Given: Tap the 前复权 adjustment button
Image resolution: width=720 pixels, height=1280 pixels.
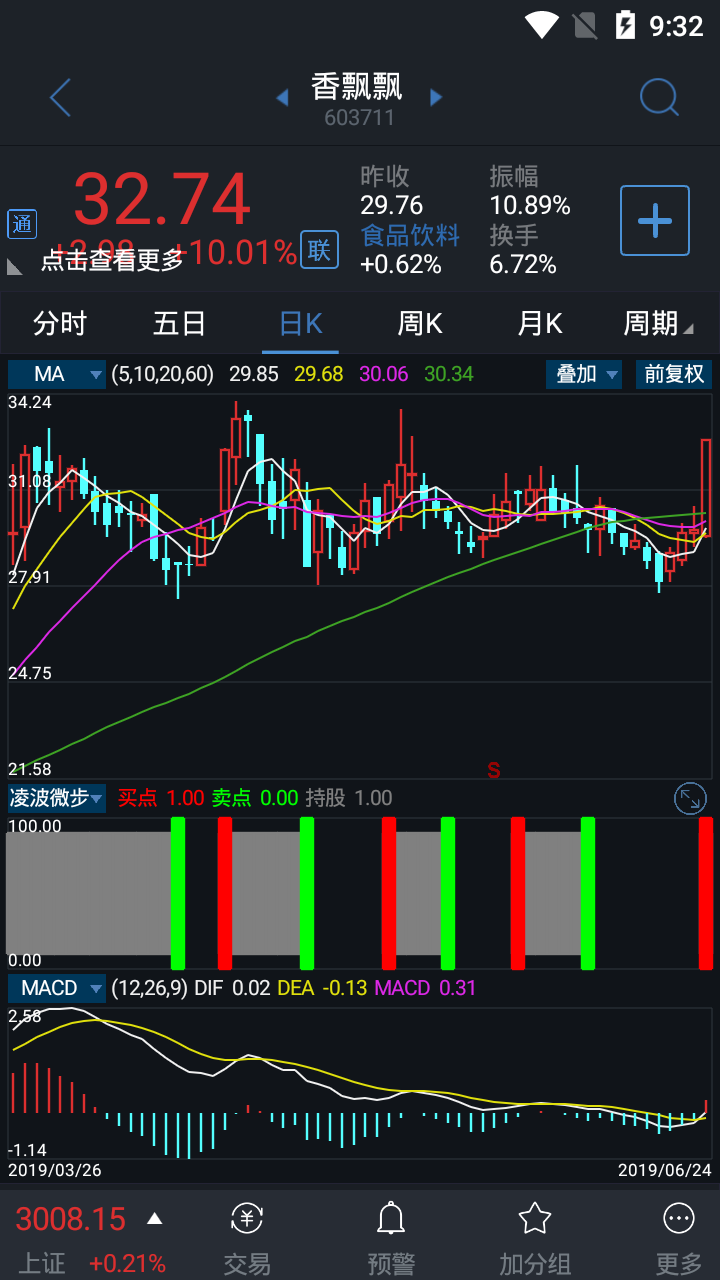Looking at the screenshot, I should pyautogui.click(x=674, y=374).
